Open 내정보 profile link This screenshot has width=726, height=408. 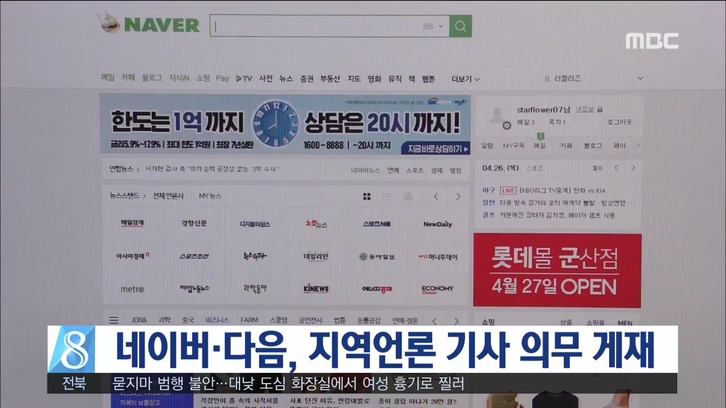click(x=585, y=109)
